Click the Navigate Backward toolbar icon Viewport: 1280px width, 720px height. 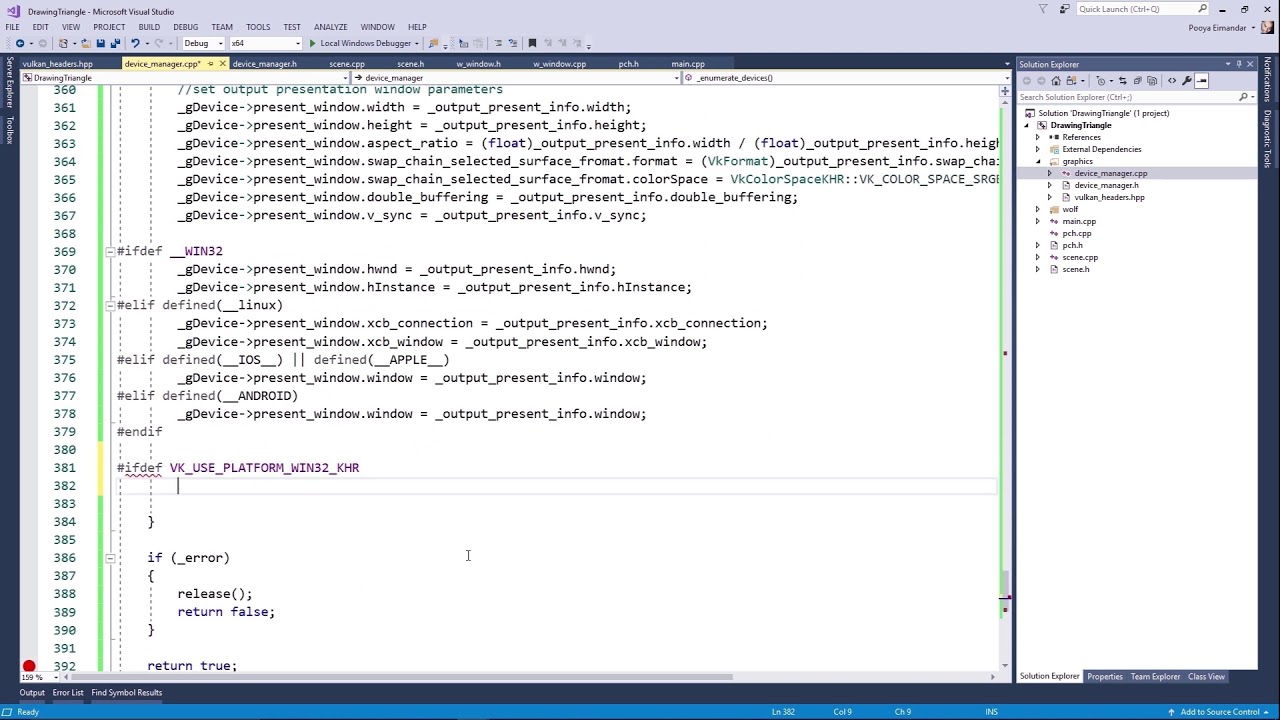point(19,43)
